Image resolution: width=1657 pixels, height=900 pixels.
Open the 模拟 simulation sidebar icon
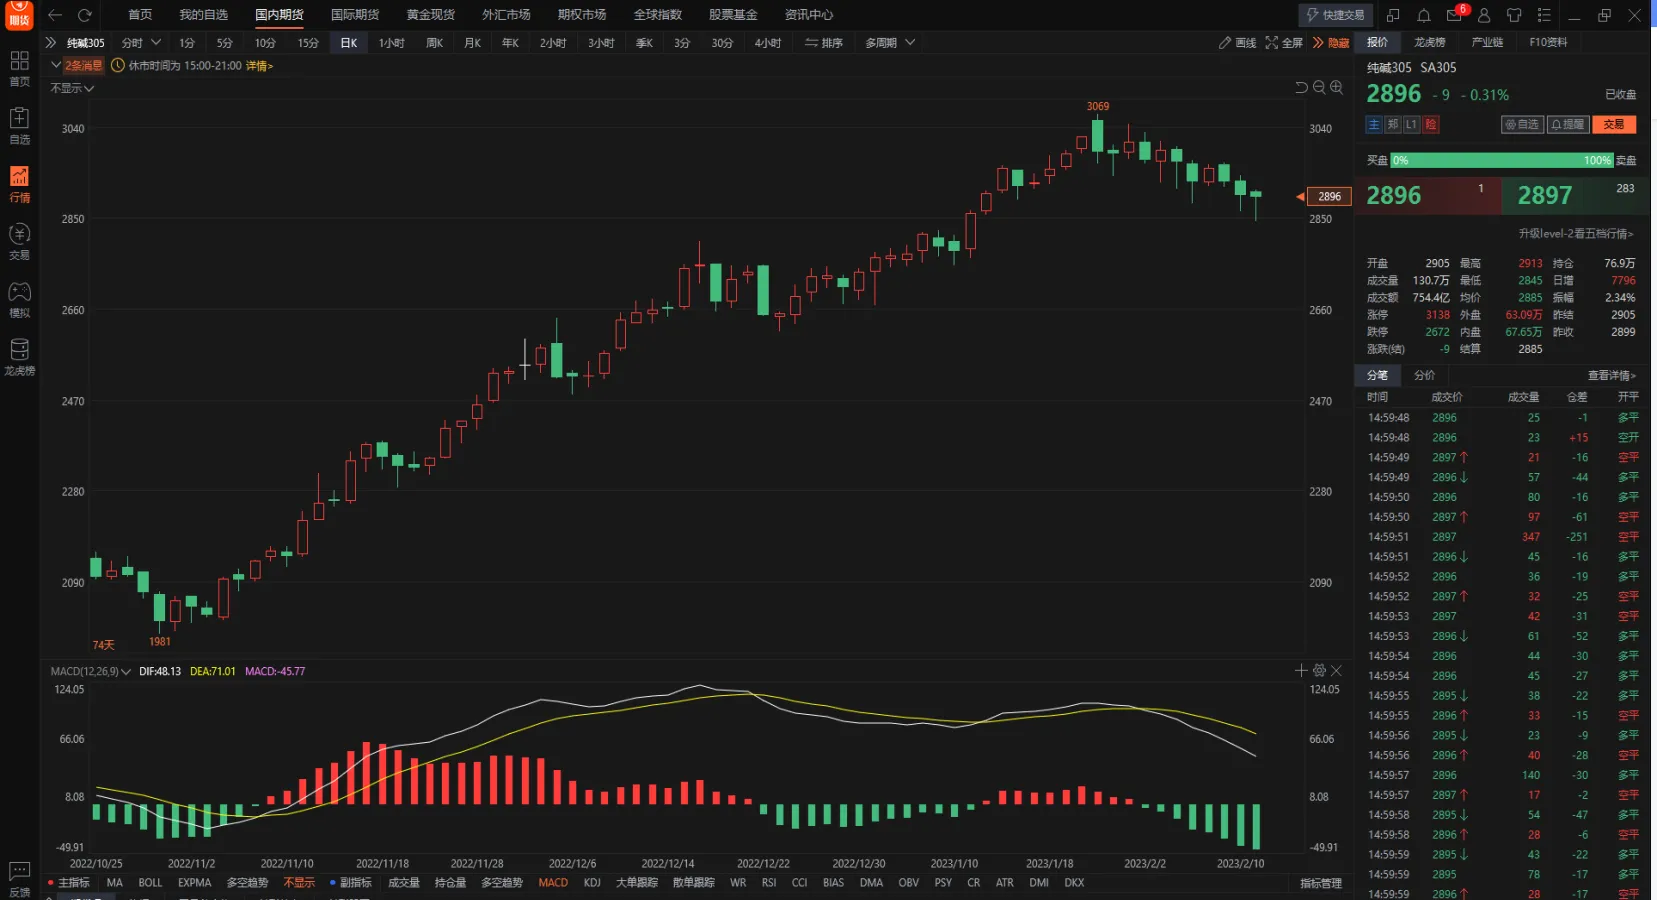click(x=19, y=299)
